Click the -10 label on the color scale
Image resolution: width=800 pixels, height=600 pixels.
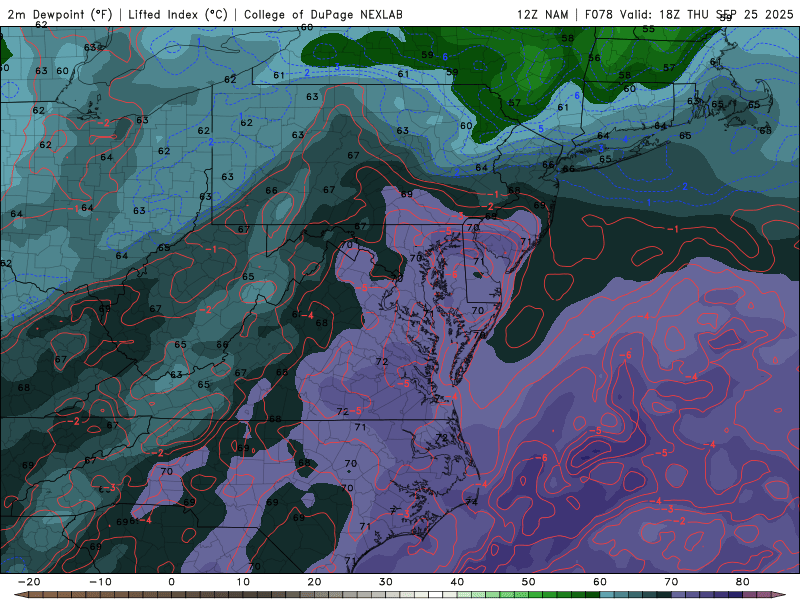[100, 582]
